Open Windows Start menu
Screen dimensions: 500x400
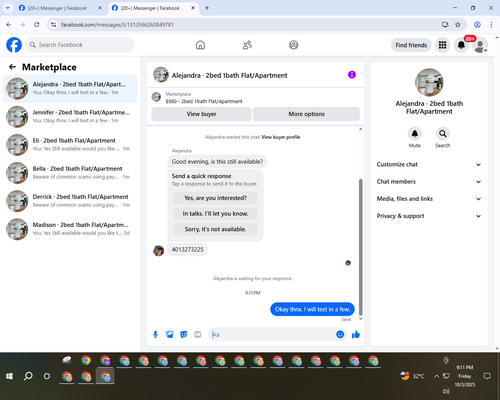pyautogui.click(x=9, y=376)
